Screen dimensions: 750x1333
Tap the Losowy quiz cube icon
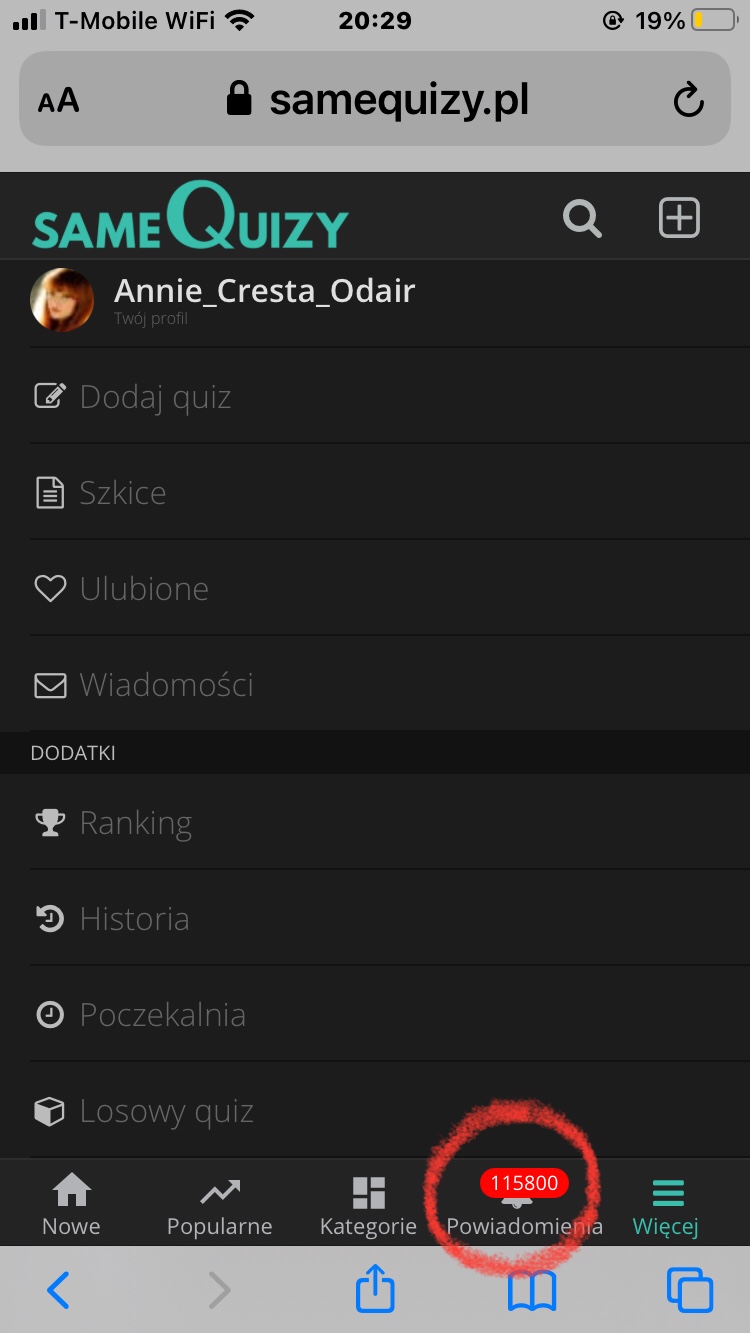click(x=50, y=1111)
